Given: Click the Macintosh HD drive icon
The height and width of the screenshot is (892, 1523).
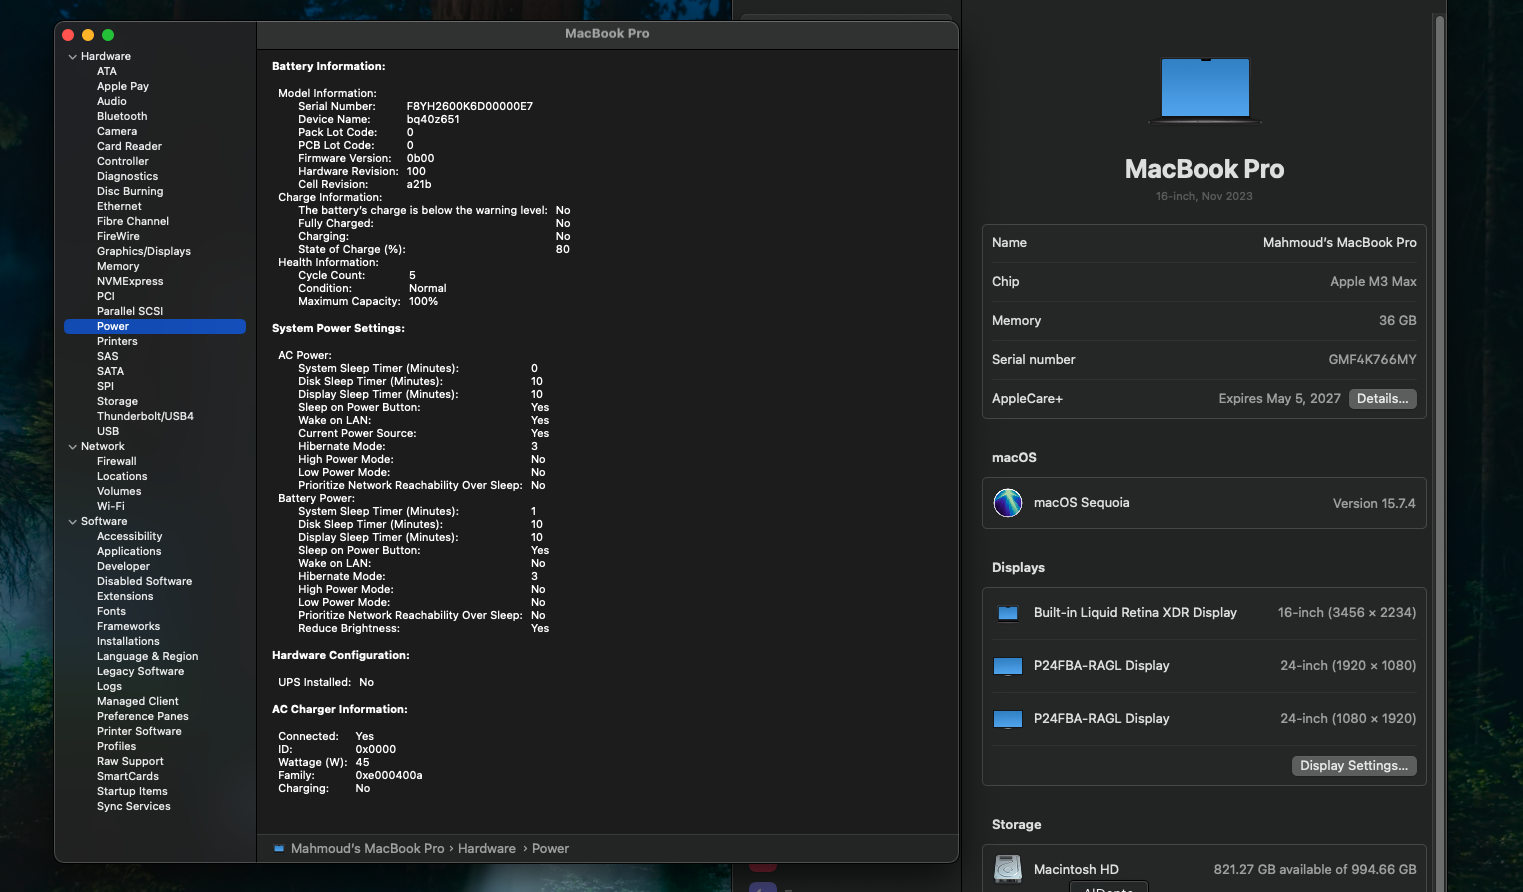Looking at the screenshot, I should [x=1008, y=869].
